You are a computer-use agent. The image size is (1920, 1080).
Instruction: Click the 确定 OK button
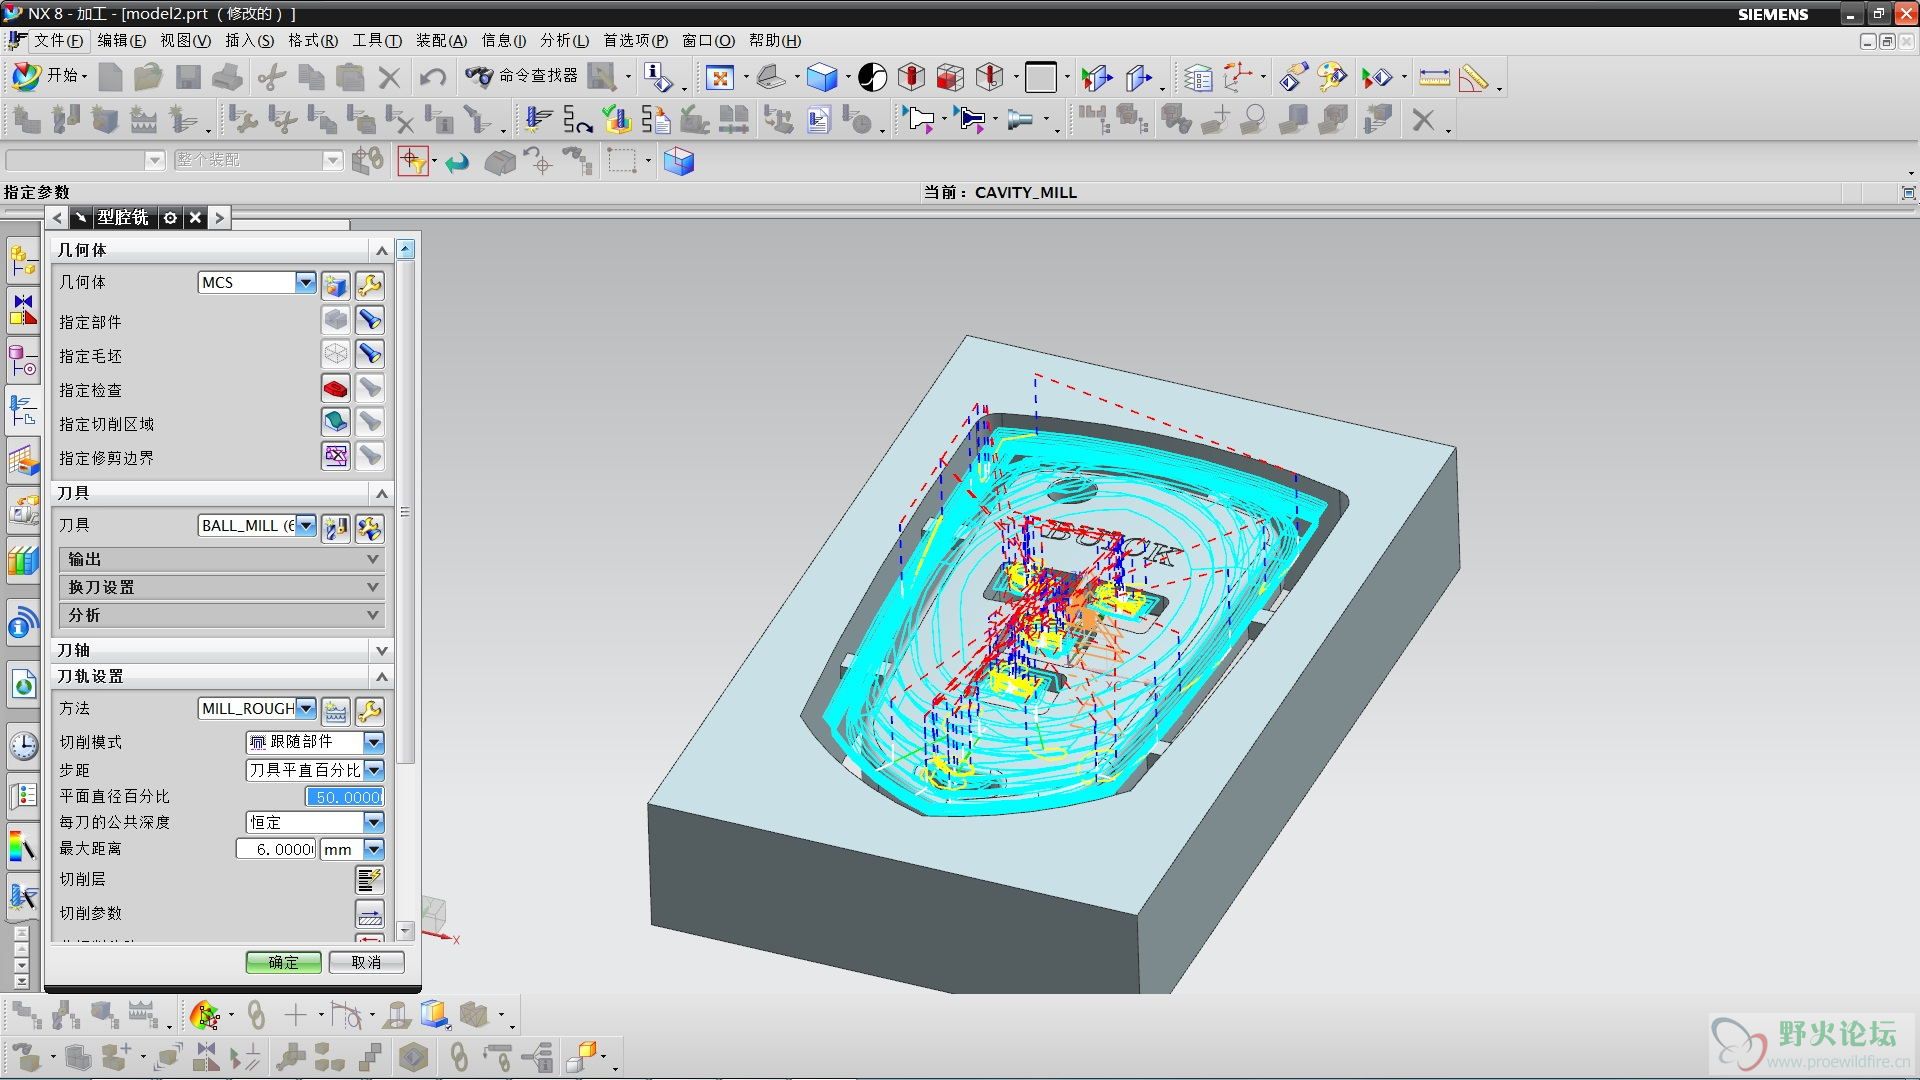coord(283,962)
